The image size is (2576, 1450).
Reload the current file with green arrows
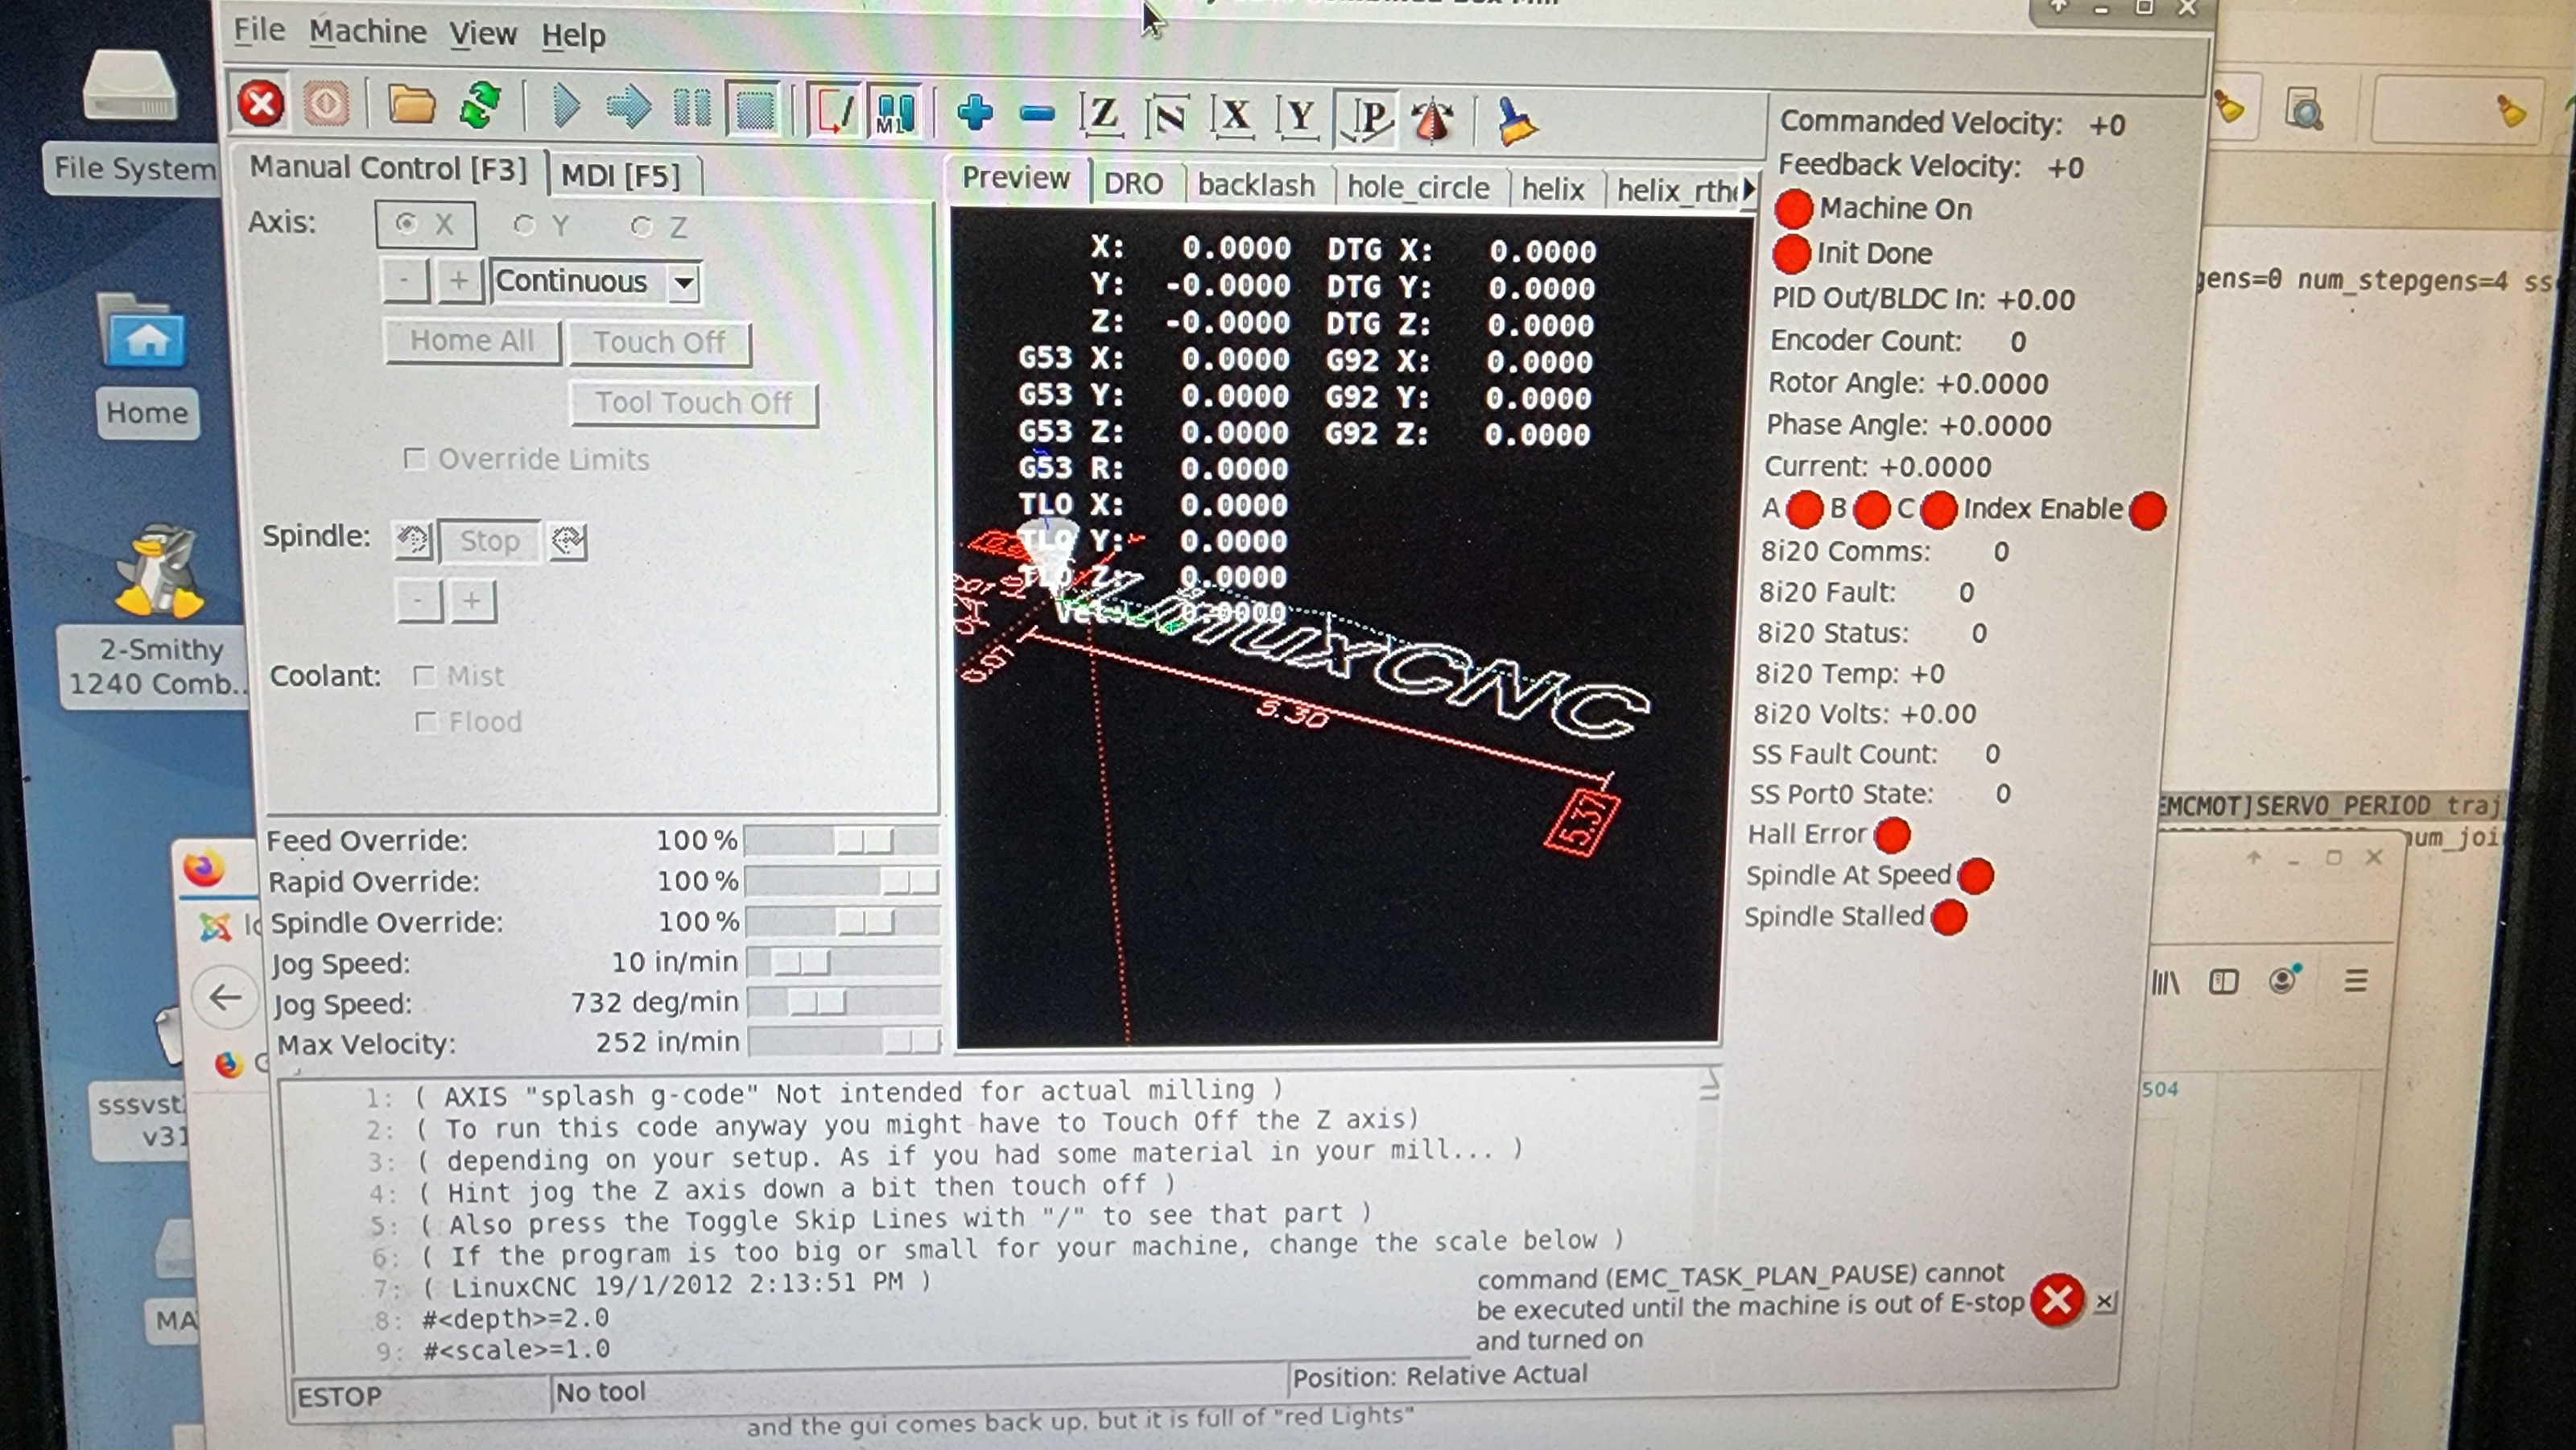coord(480,106)
